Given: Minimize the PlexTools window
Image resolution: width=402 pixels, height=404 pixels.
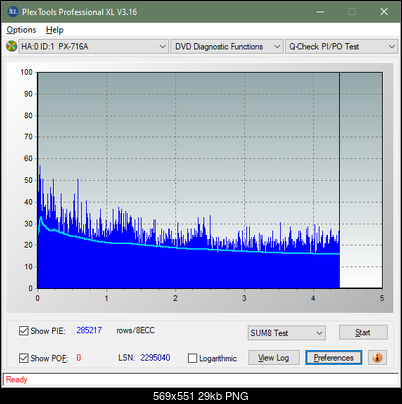Looking at the screenshot, I should (320, 12).
